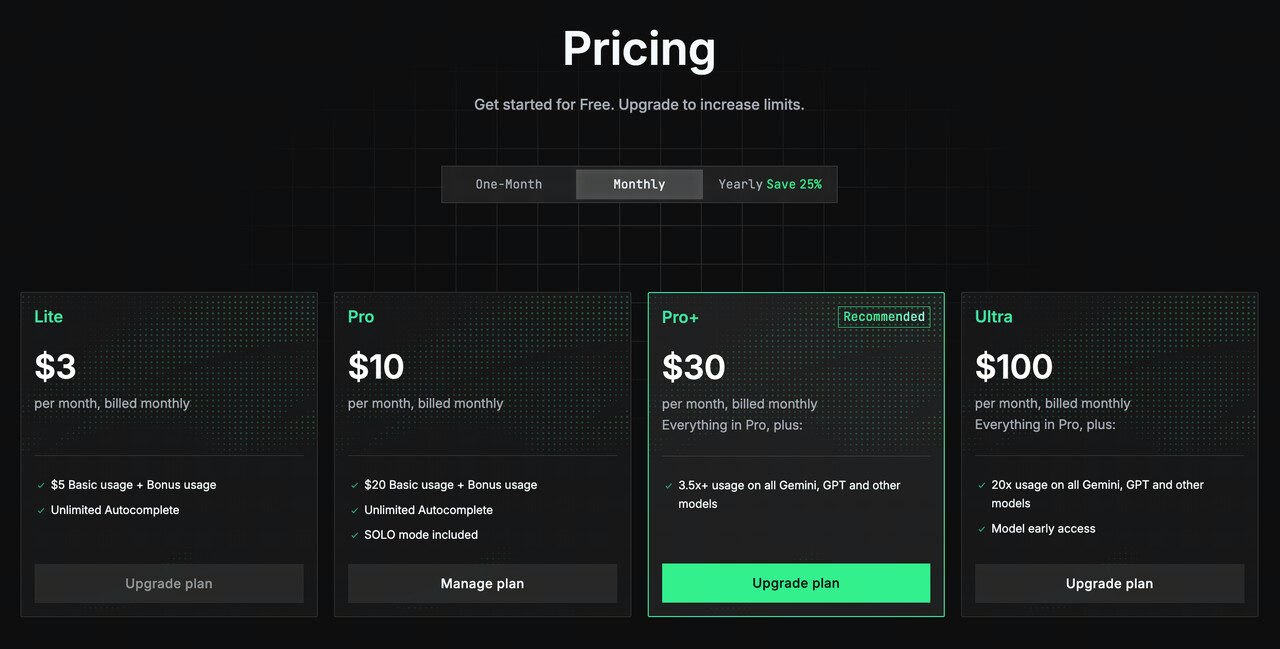This screenshot has width=1280, height=649.
Task: Click the Ultra plan title
Action: (x=994, y=317)
